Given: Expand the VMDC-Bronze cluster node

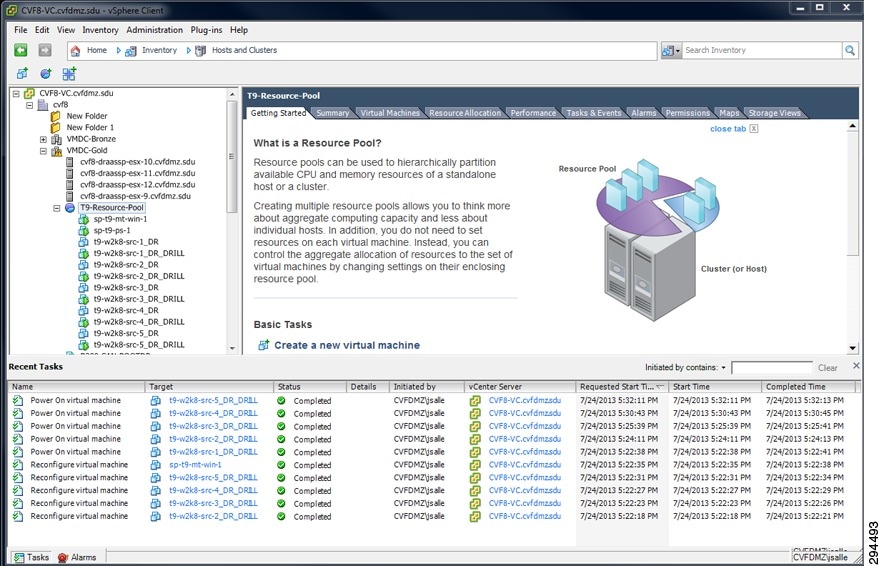Looking at the screenshot, I should click(43, 139).
